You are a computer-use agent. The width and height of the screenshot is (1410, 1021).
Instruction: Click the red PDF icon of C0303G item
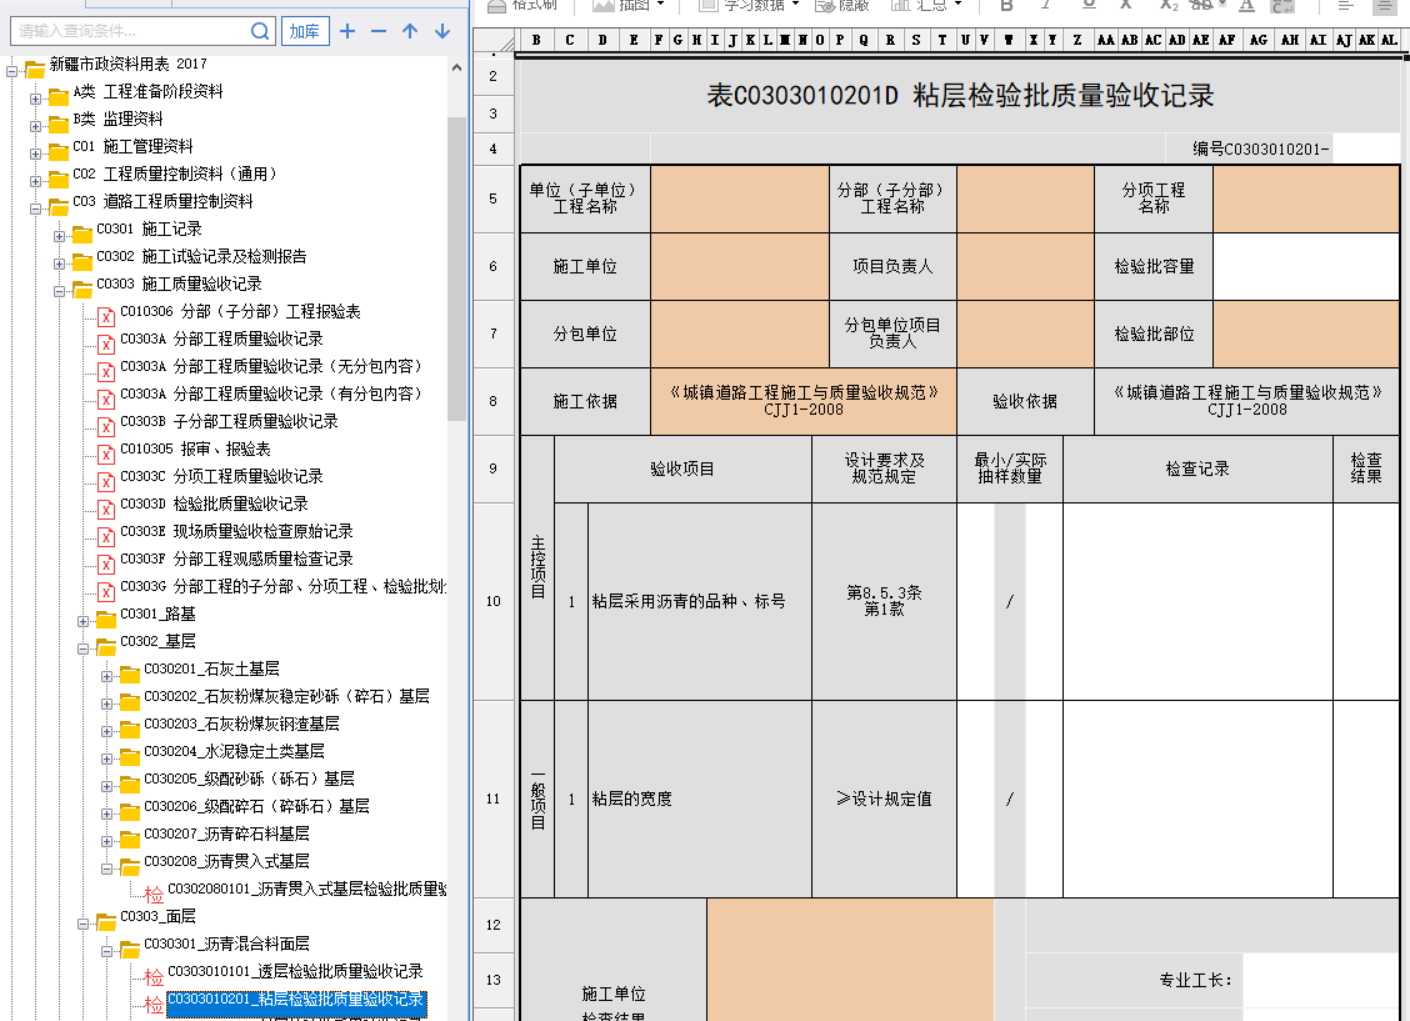[x=106, y=592]
